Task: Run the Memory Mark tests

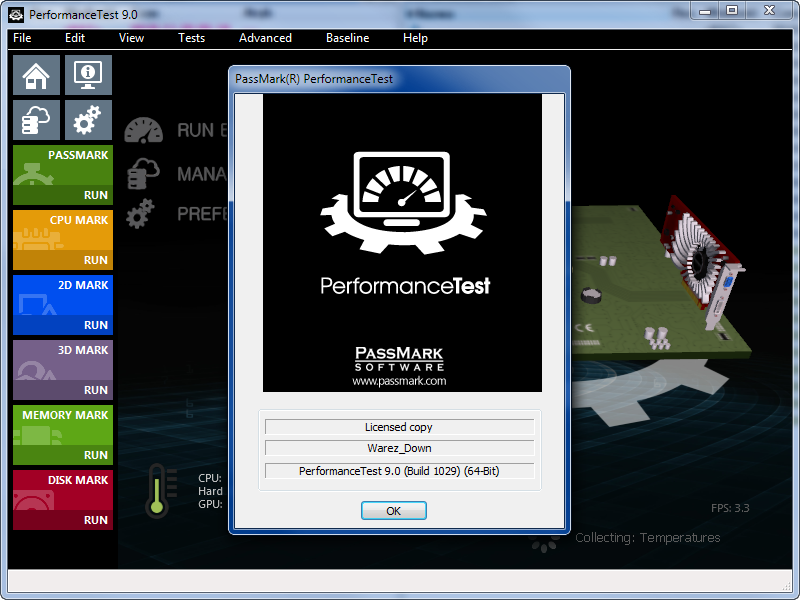Action: tap(95, 455)
